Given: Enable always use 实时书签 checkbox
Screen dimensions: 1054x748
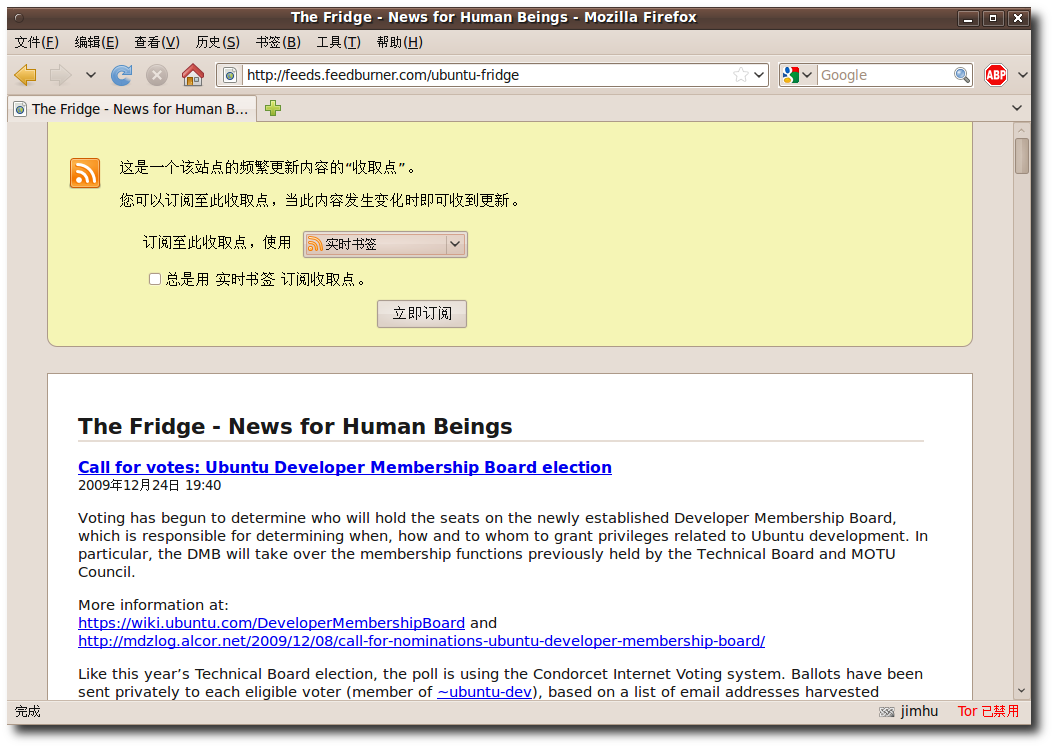Looking at the screenshot, I should coord(155,280).
